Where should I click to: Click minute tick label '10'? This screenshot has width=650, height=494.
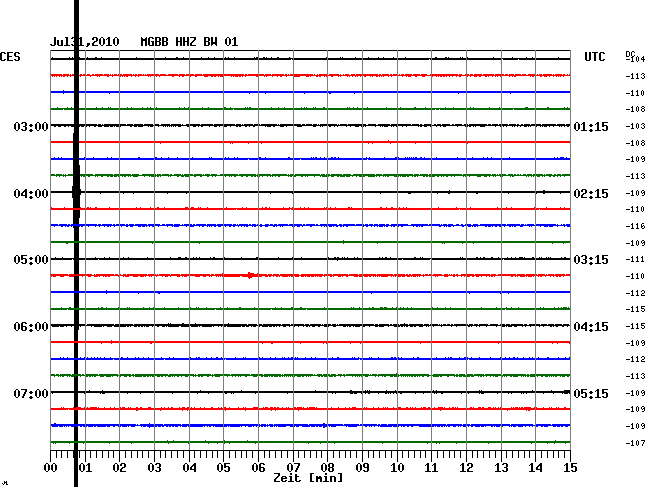[x=397, y=468]
